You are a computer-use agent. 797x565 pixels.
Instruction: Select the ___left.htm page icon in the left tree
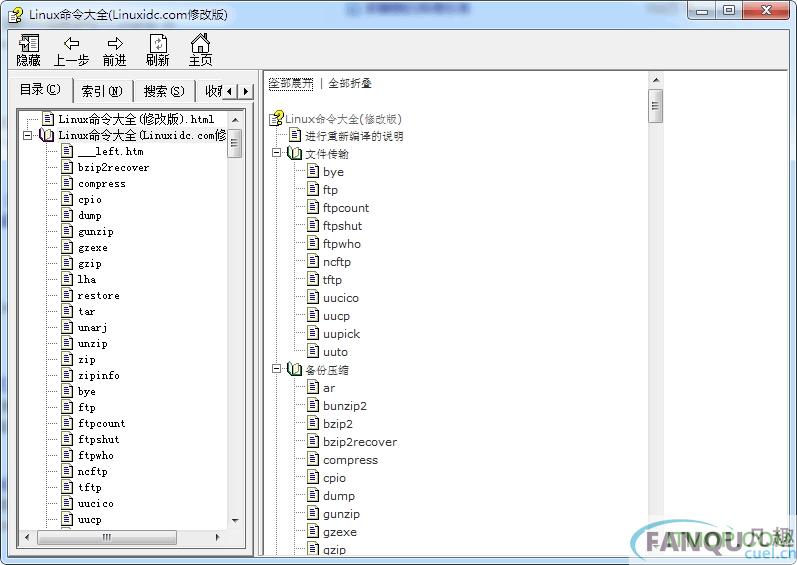67,151
